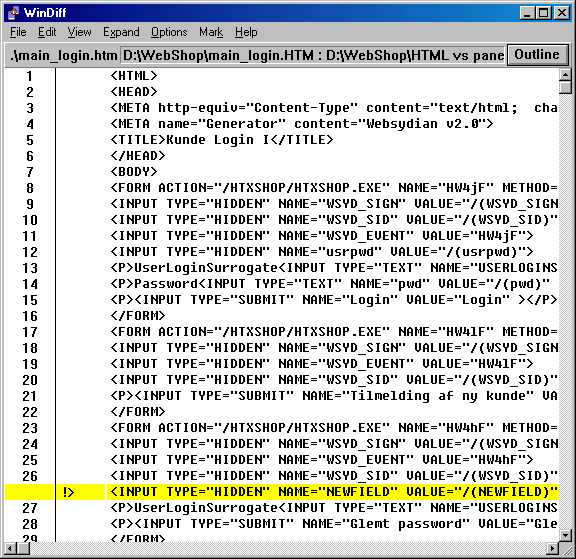The width and height of the screenshot is (576, 559).
Task: Select the FORM line with NAME HW4jF
Action: click(x=334, y=188)
